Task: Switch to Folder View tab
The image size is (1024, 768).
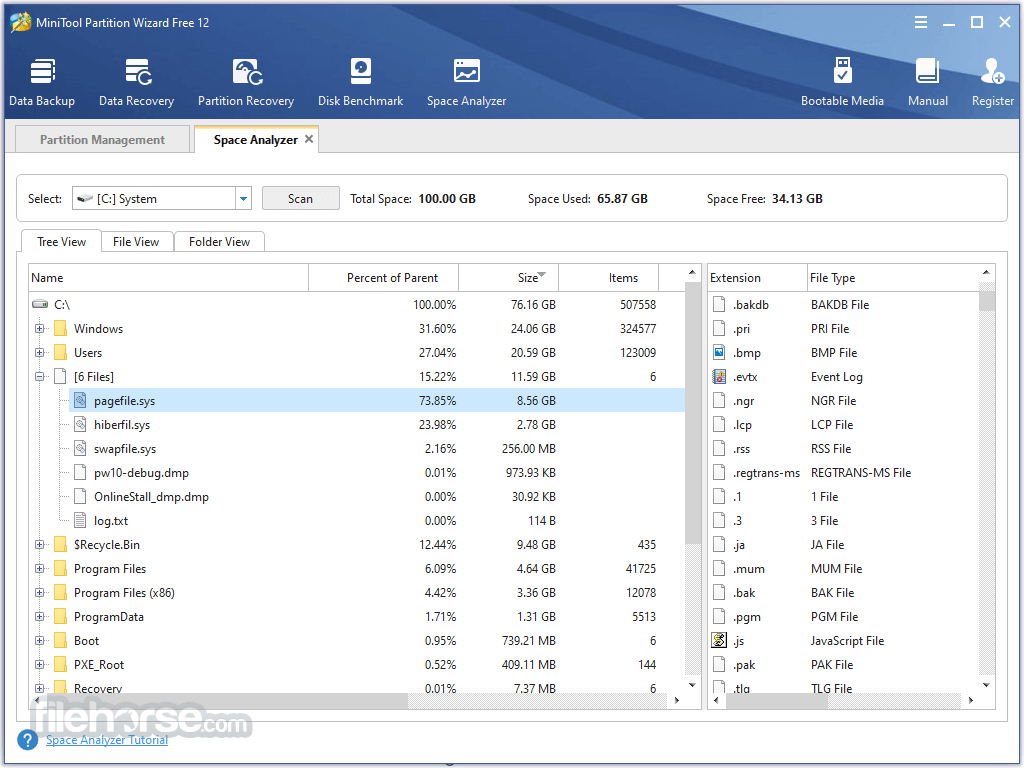Action: (x=219, y=242)
